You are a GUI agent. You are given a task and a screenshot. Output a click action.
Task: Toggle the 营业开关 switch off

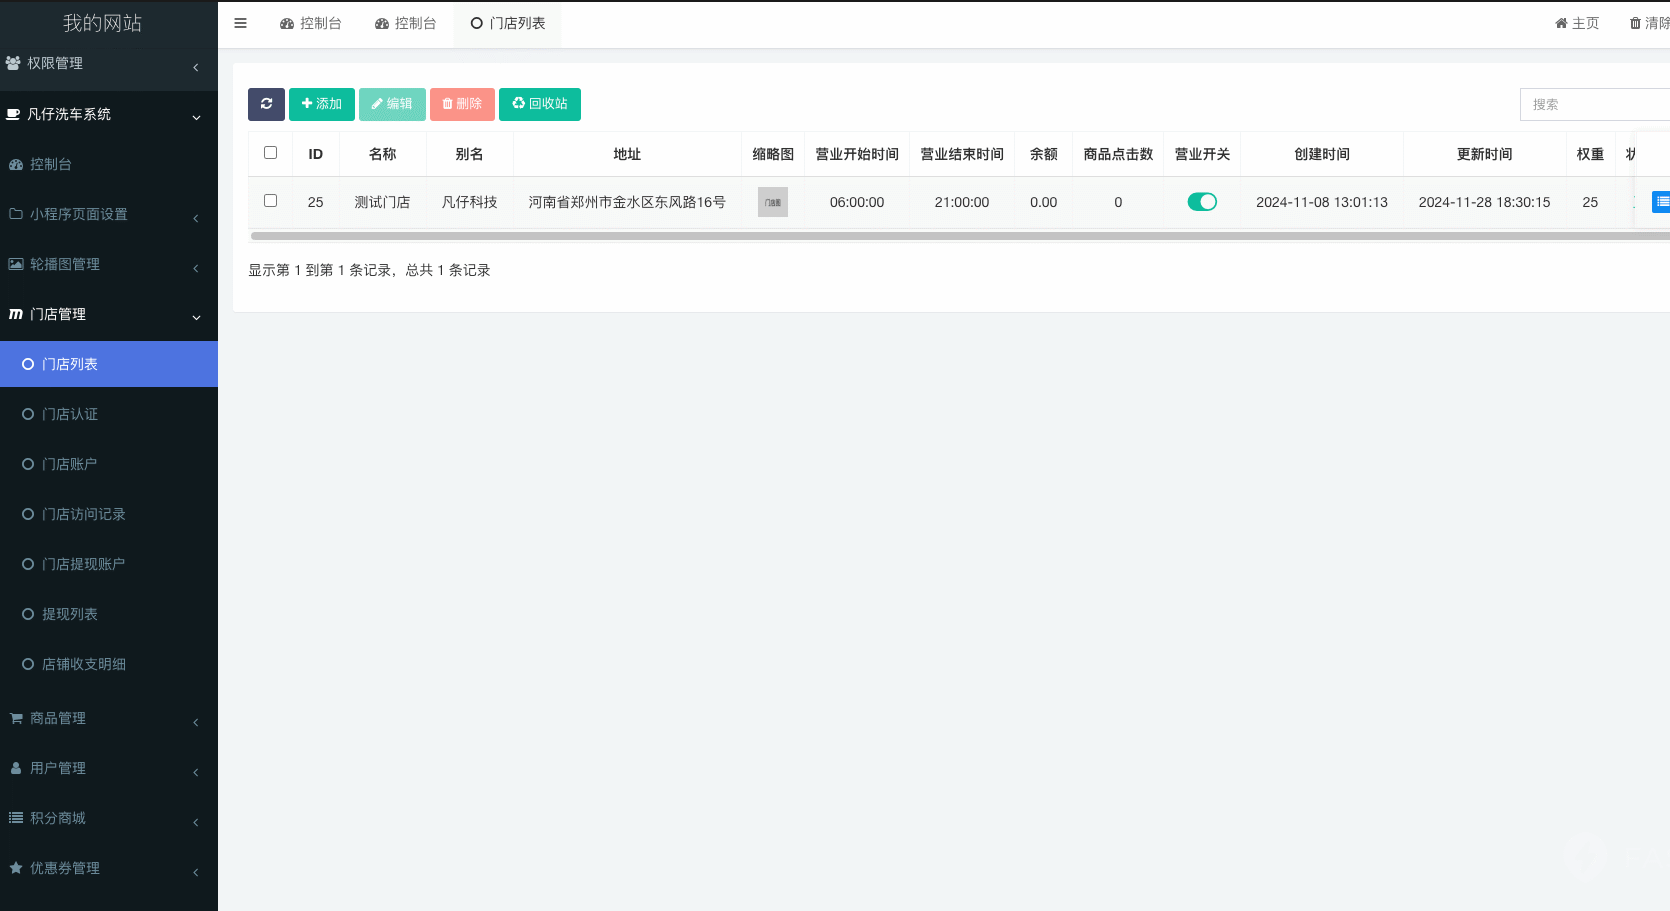(1202, 202)
